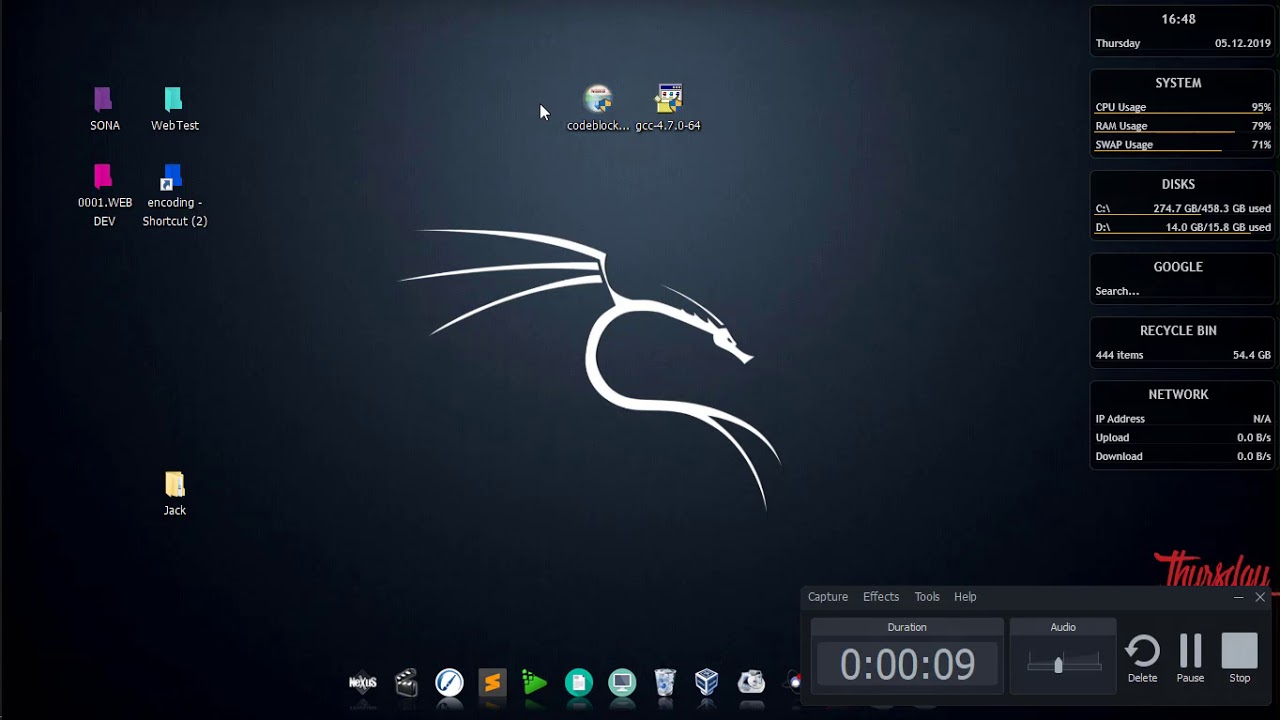Click the RAM Usage meter
Image resolution: width=1280 pixels, height=720 pixels.
click(x=1183, y=126)
